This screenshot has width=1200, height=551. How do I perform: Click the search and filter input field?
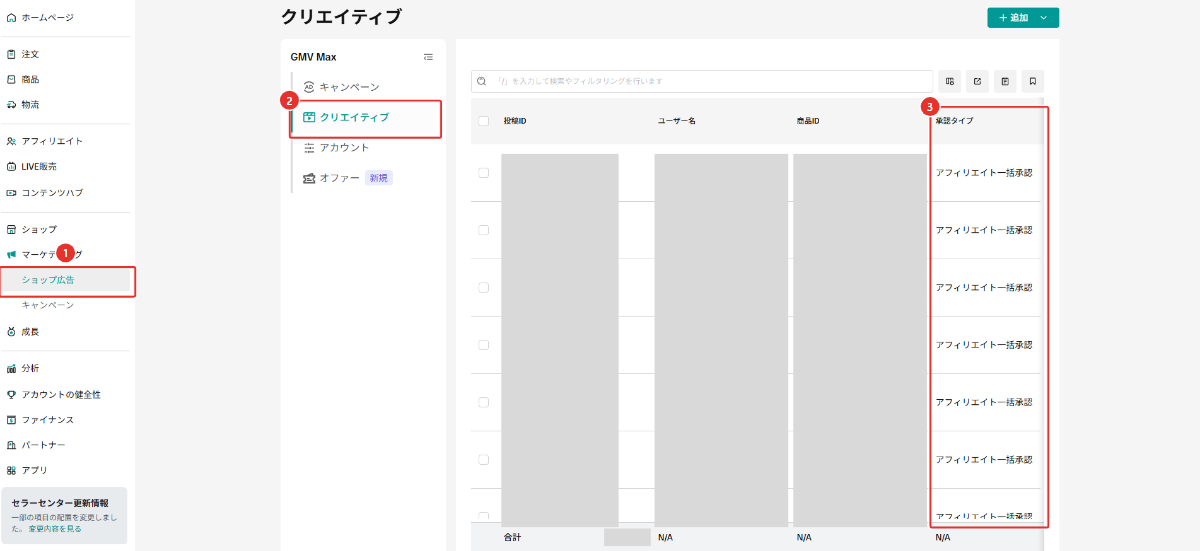[x=702, y=81]
